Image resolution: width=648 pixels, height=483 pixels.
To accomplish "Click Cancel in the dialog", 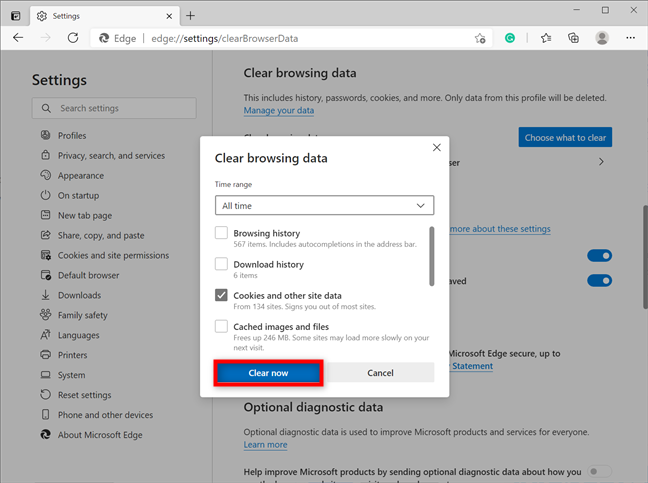I will pos(380,373).
